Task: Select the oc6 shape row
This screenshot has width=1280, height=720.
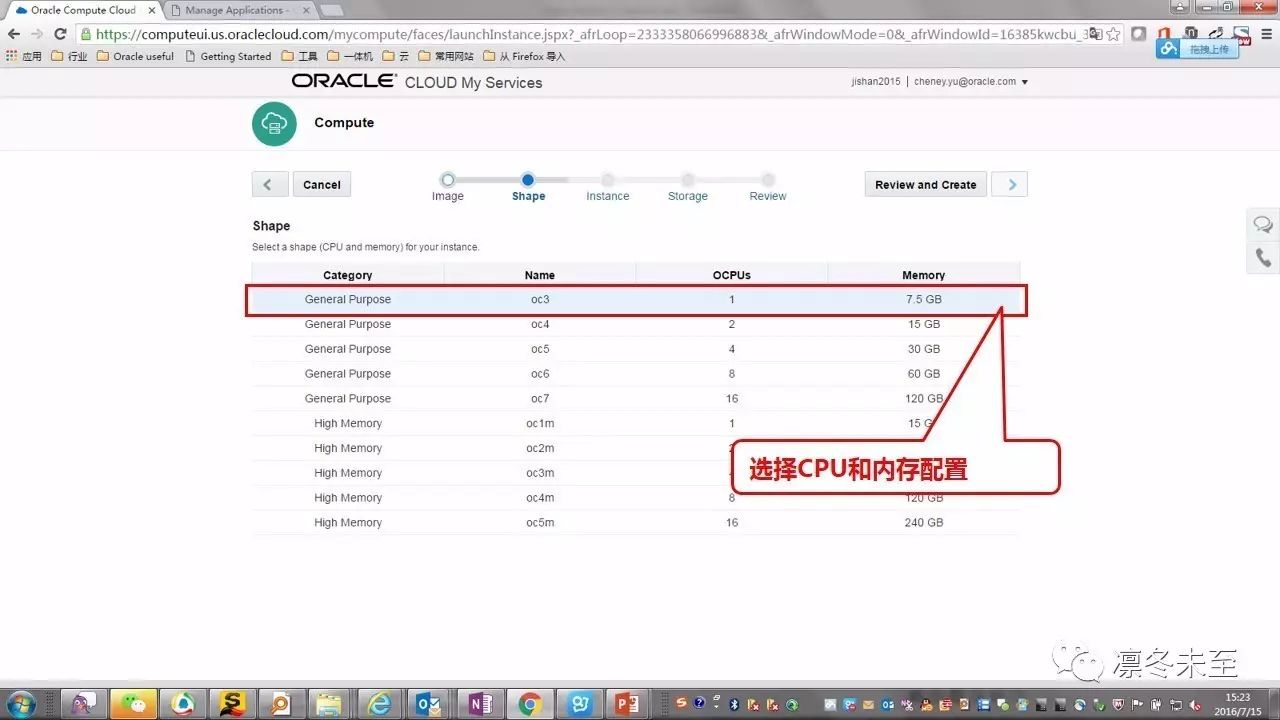Action: point(636,374)
